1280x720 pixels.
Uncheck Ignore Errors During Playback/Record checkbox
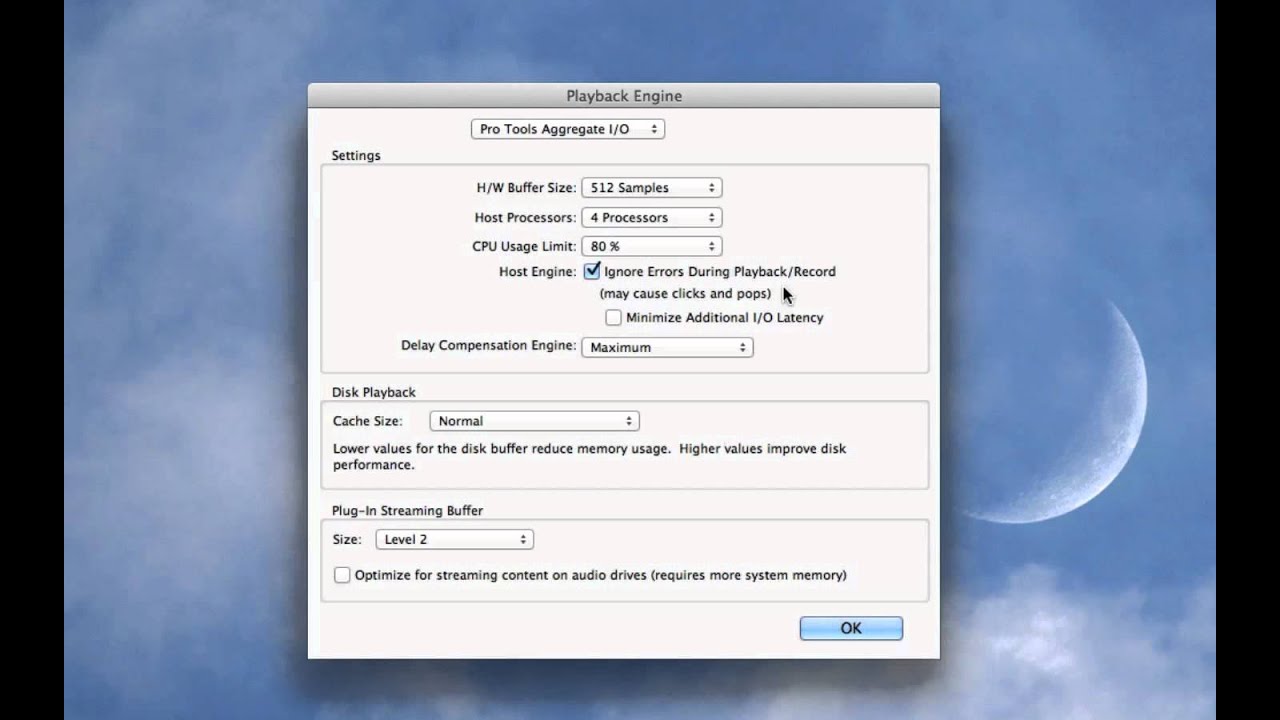coord(592,271)
